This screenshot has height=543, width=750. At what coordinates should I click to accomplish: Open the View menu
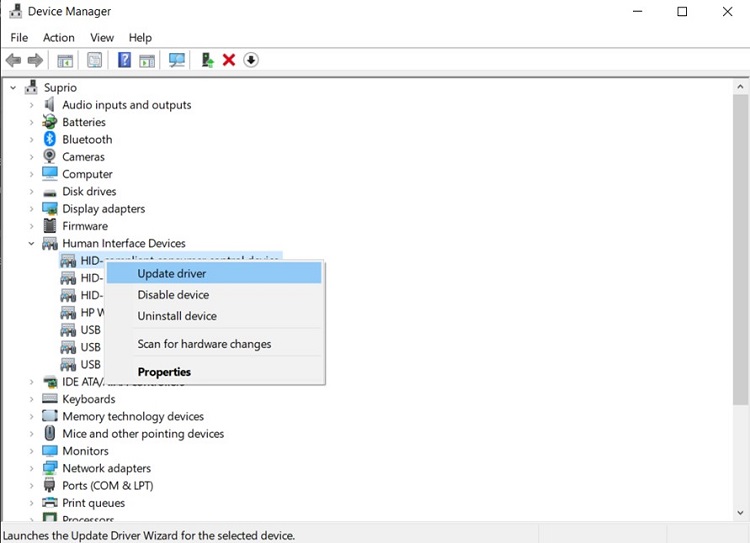[x=102, y=37]
